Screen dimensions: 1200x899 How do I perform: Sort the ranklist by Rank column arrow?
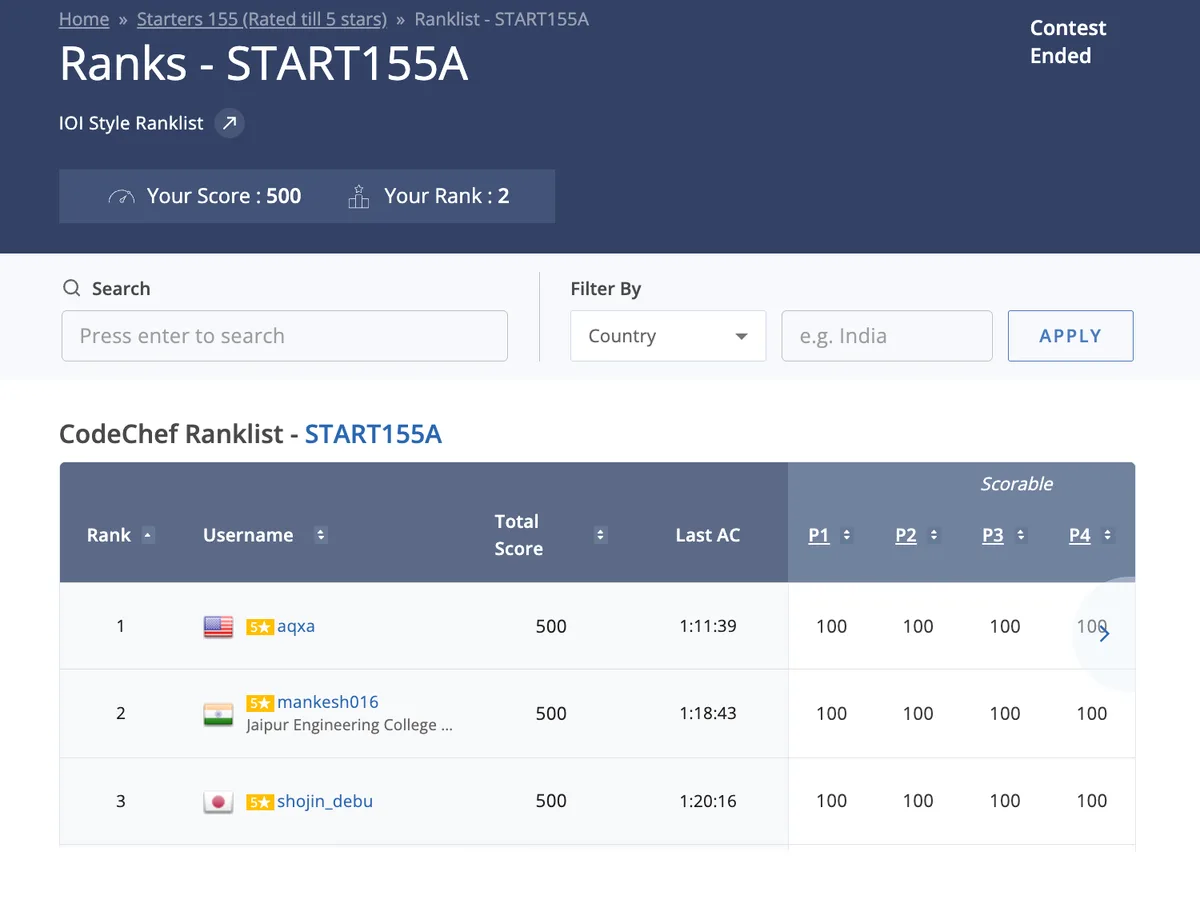148,535
